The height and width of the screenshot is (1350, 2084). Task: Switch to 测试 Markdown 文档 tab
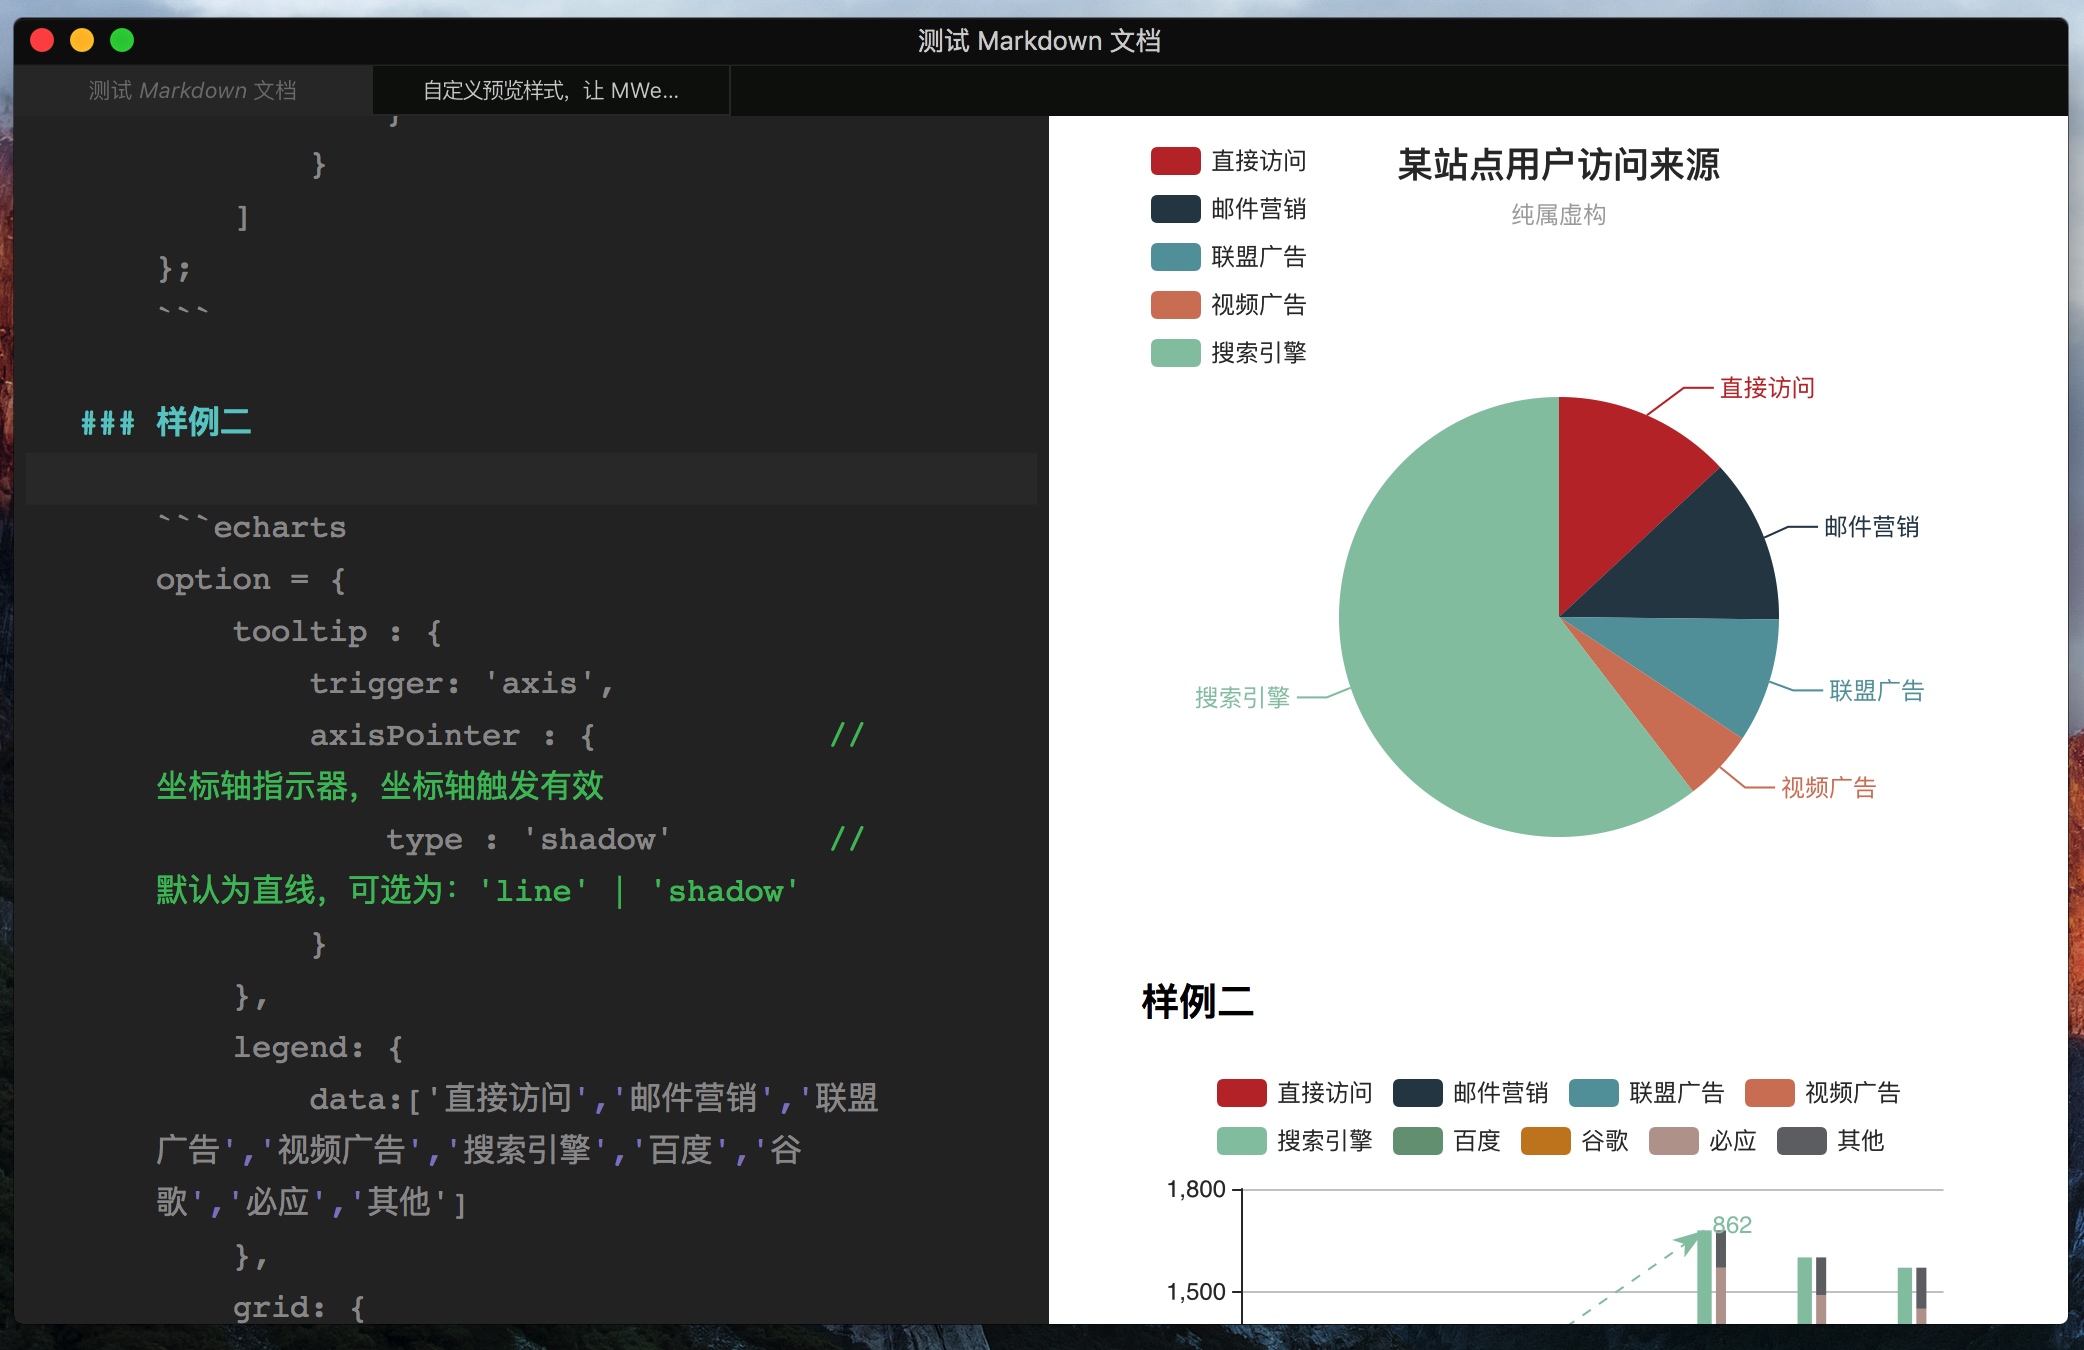(x=192, y=91)
